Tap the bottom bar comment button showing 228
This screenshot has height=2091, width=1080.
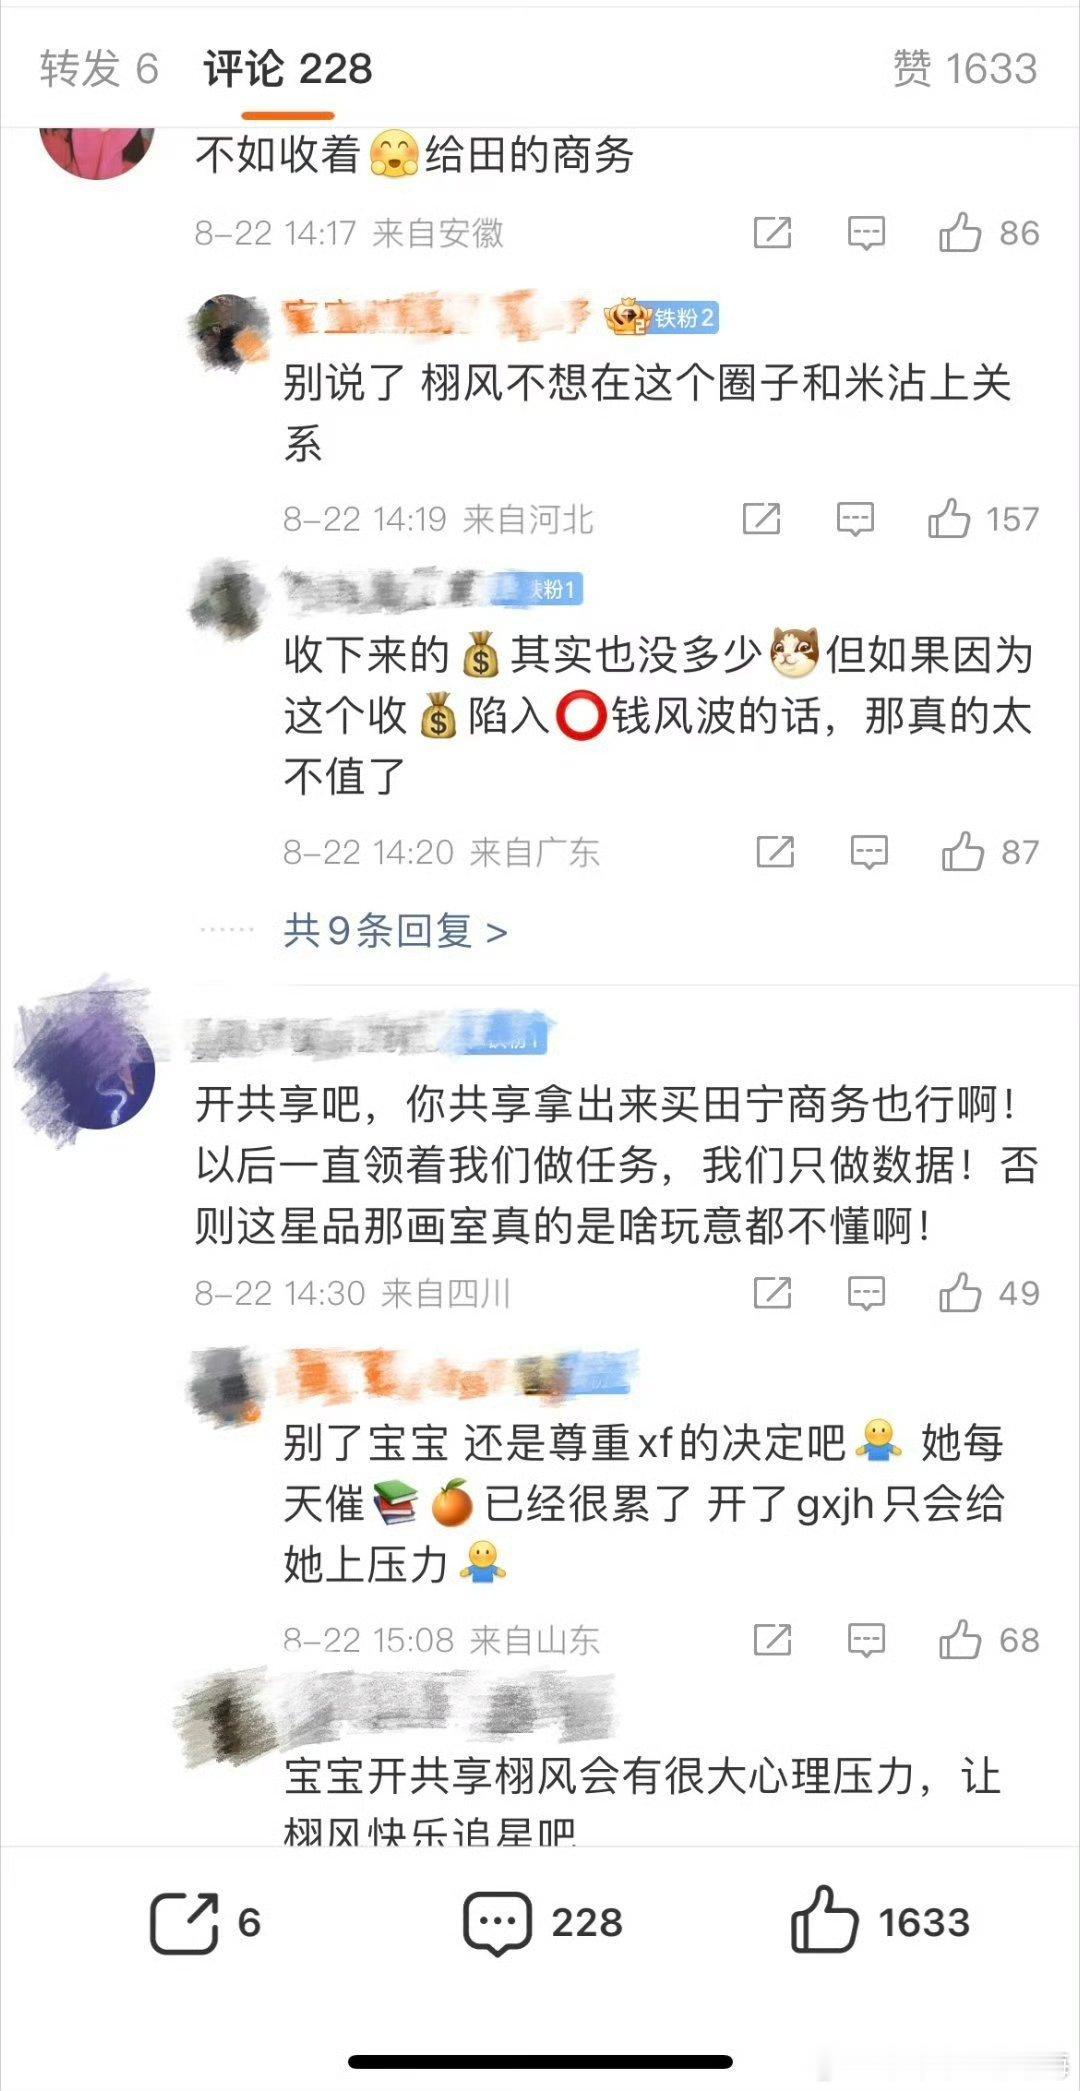(543, 1922)
